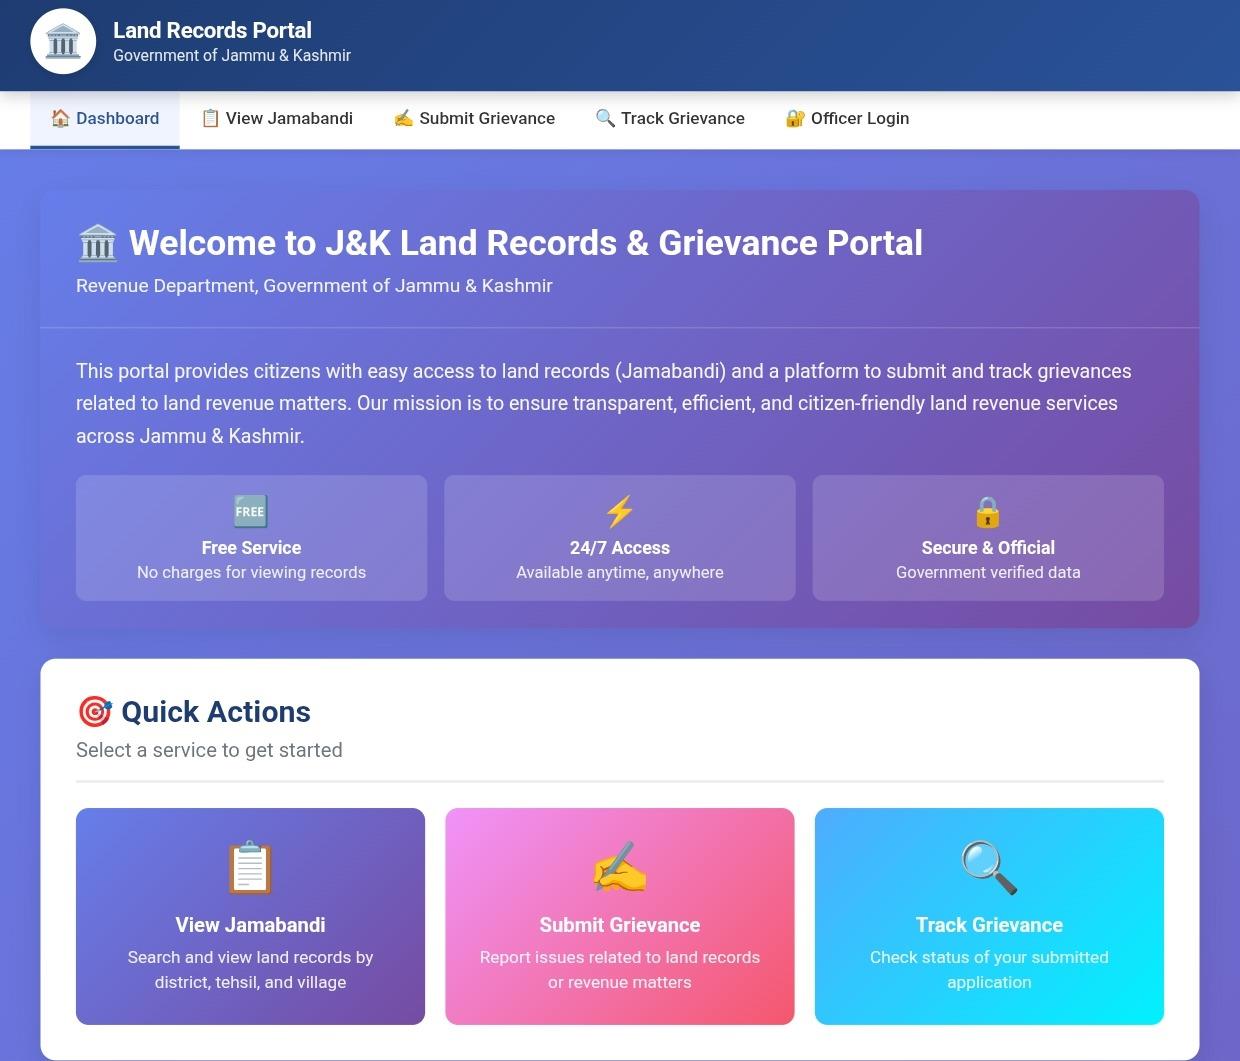Click the lock-key icon on Officer Login tab
1240x1061 pixels.
pyautogui.click(x=795, y=118)
